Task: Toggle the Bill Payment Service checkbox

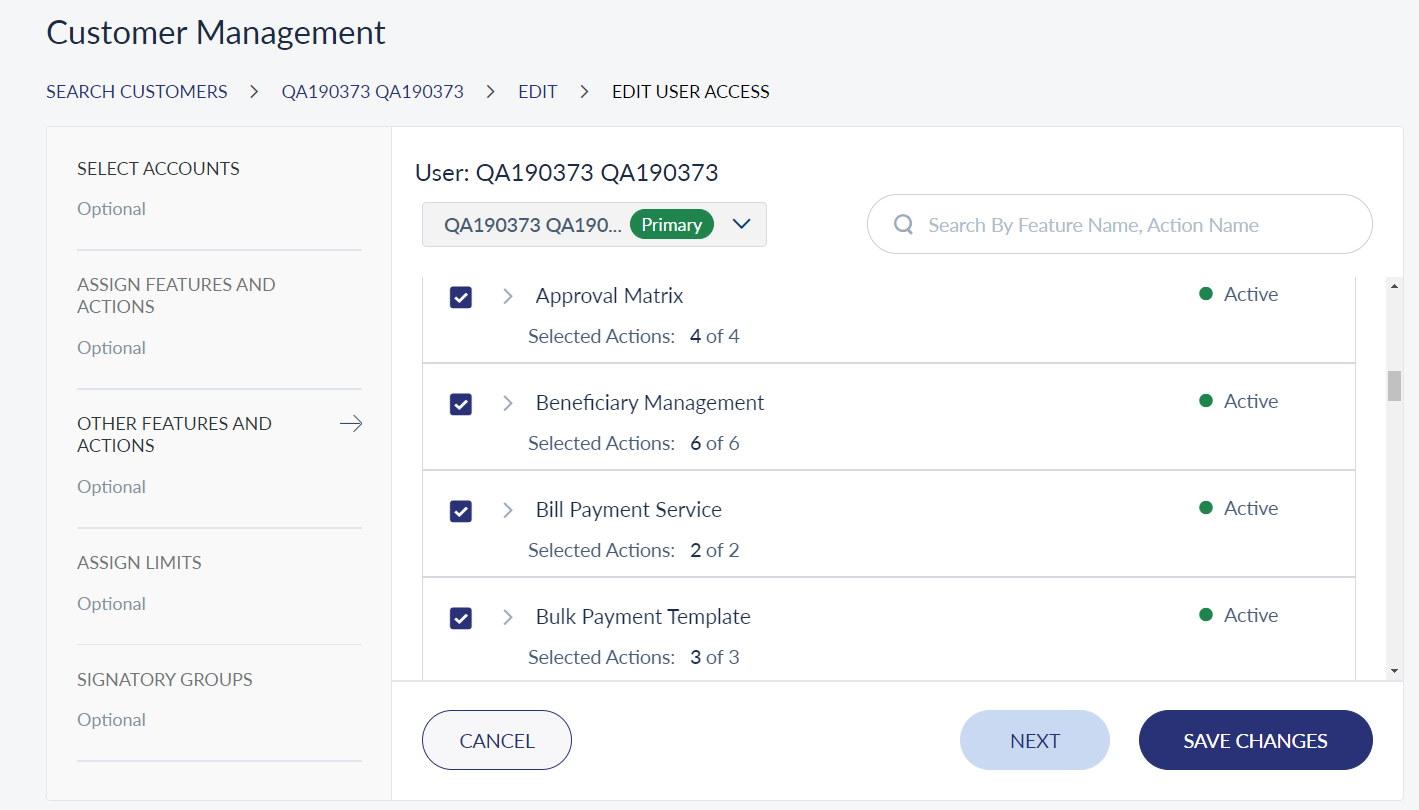Action: 461,511
